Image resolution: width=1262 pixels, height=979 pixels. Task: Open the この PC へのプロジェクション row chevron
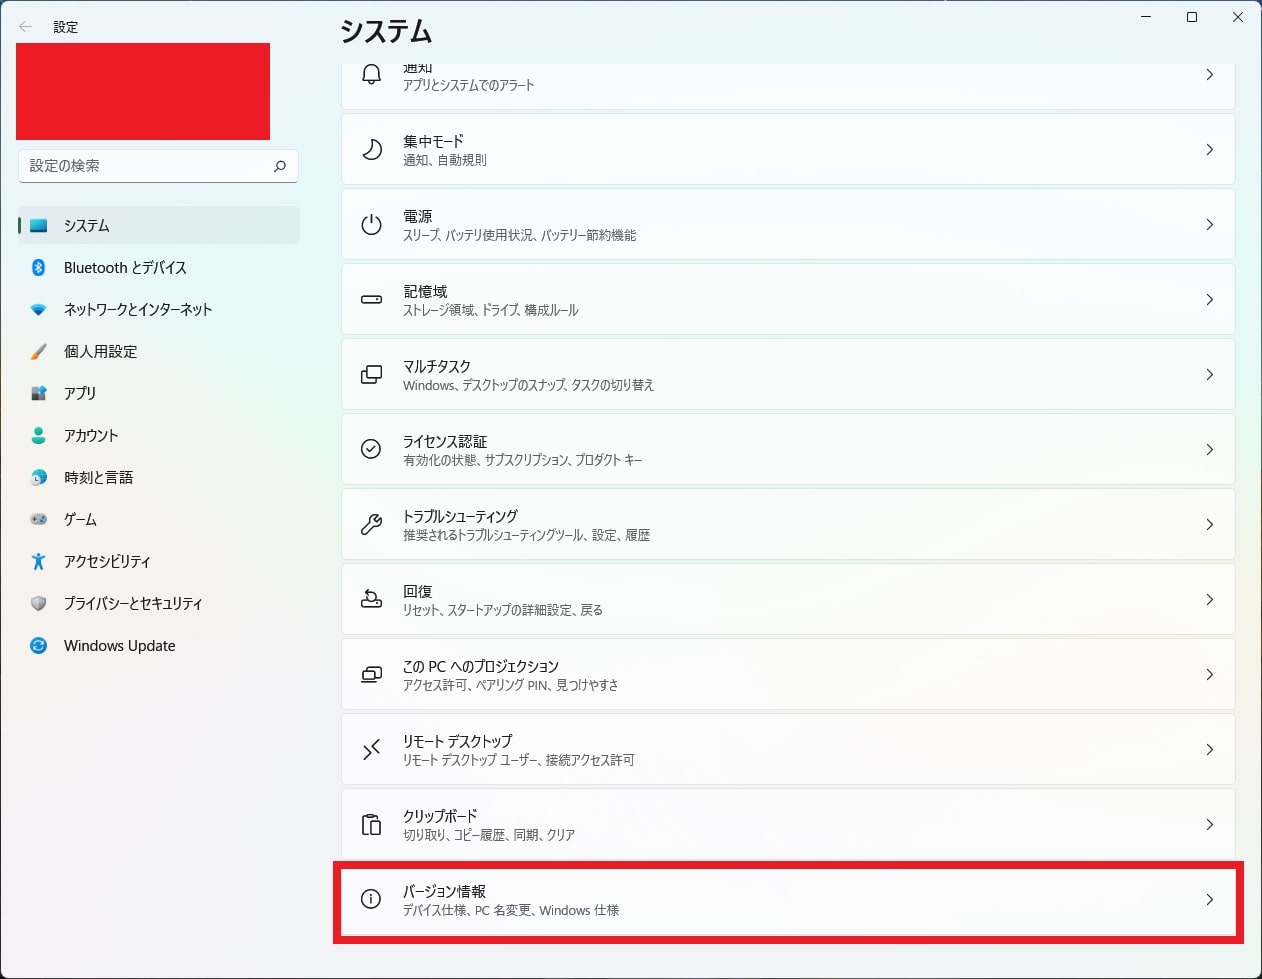[x=1209, y=674]
